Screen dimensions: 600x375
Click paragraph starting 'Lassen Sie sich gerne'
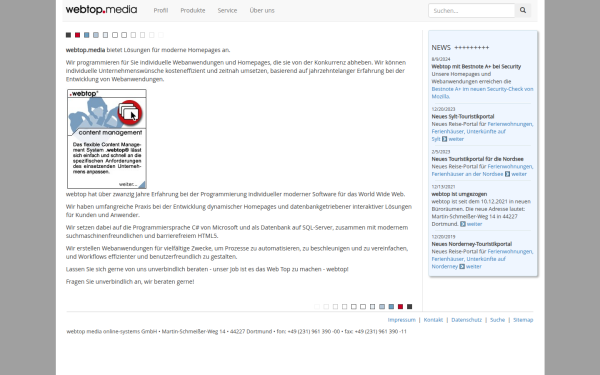coord(207,269)
